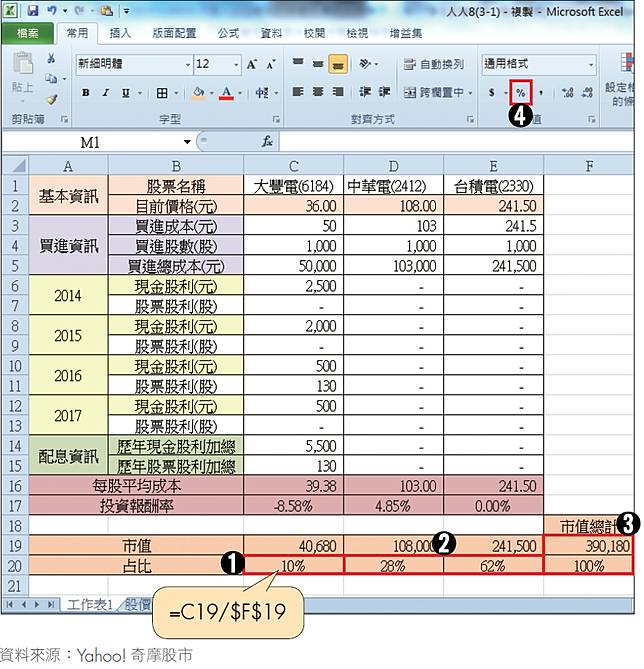Click first sheet navigation arrow
Viewport: 644px width, 669px height.
[x=10, y=605]
